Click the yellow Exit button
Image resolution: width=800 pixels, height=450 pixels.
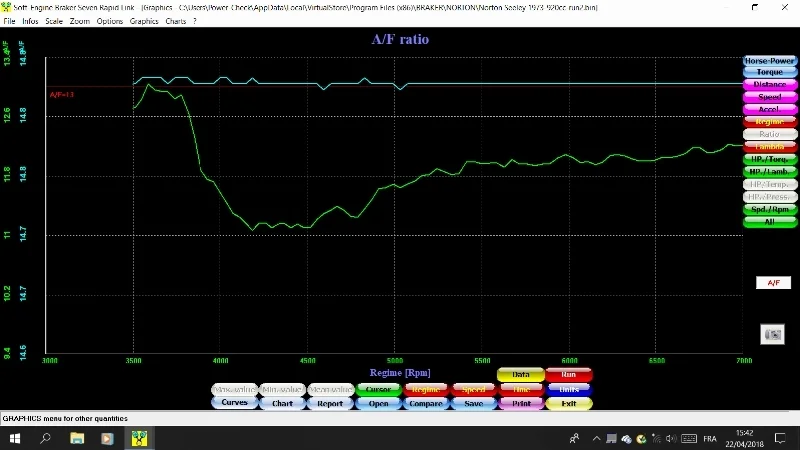[569, 404]
